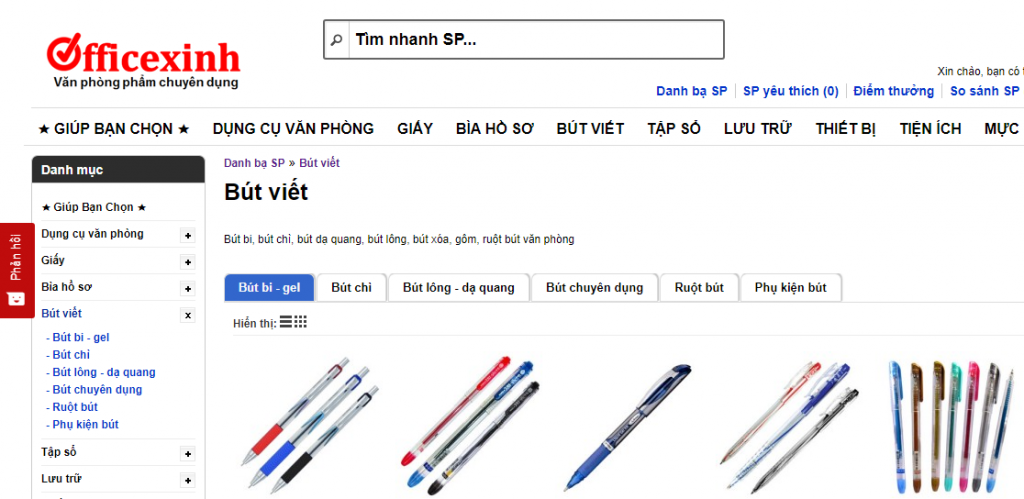Switch to grid view display icon

tap(301, 322)
